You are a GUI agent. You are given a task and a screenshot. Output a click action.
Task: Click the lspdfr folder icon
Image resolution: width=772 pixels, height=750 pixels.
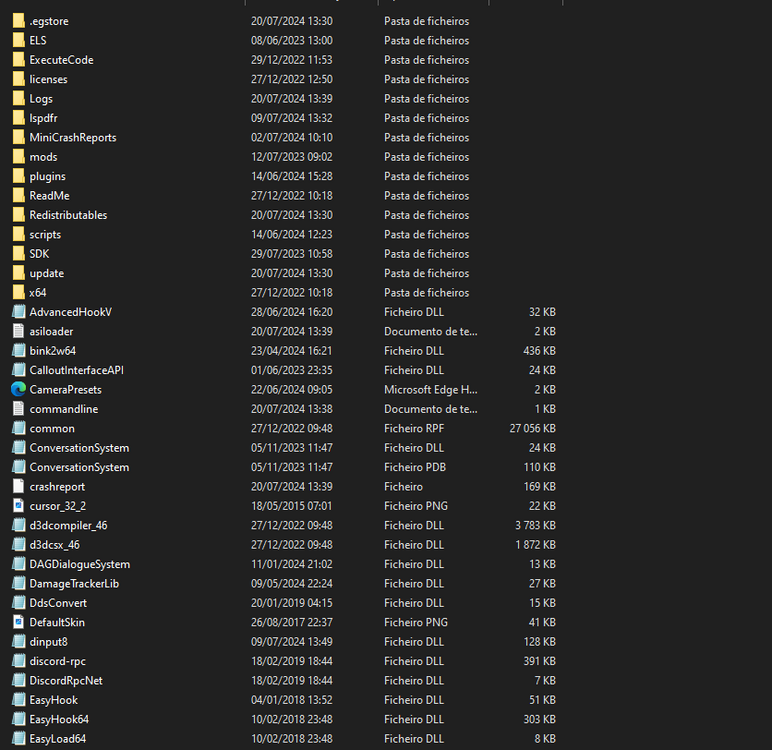point(18,118)
